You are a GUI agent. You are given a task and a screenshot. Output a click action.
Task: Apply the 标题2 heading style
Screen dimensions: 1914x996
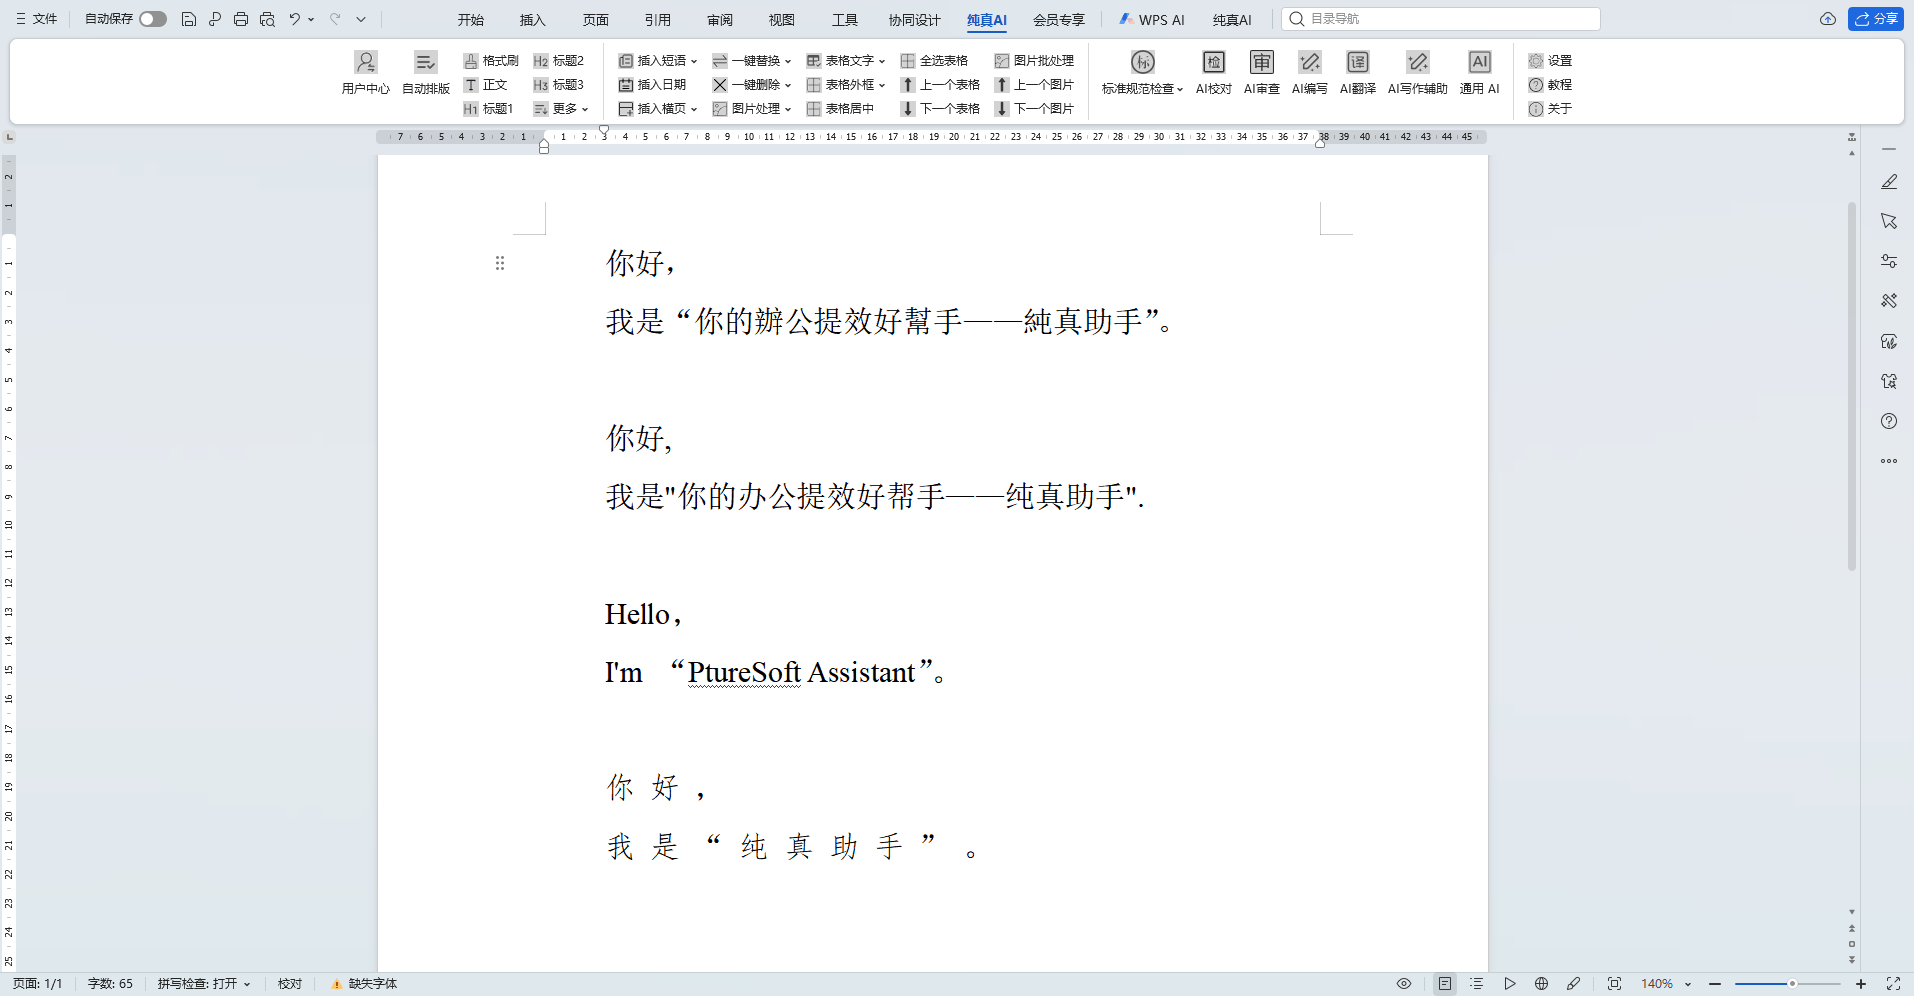point(559,61)
